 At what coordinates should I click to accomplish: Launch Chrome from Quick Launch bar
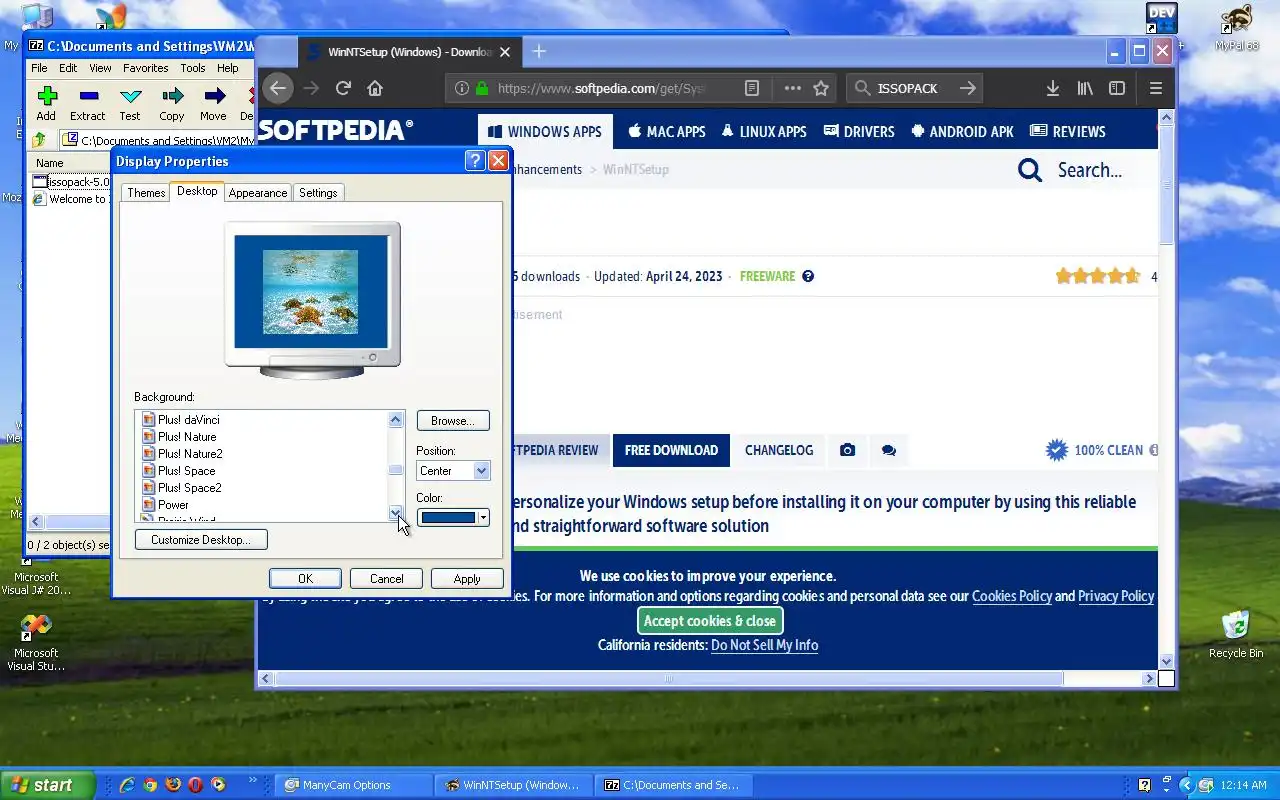tap(150, 785)
